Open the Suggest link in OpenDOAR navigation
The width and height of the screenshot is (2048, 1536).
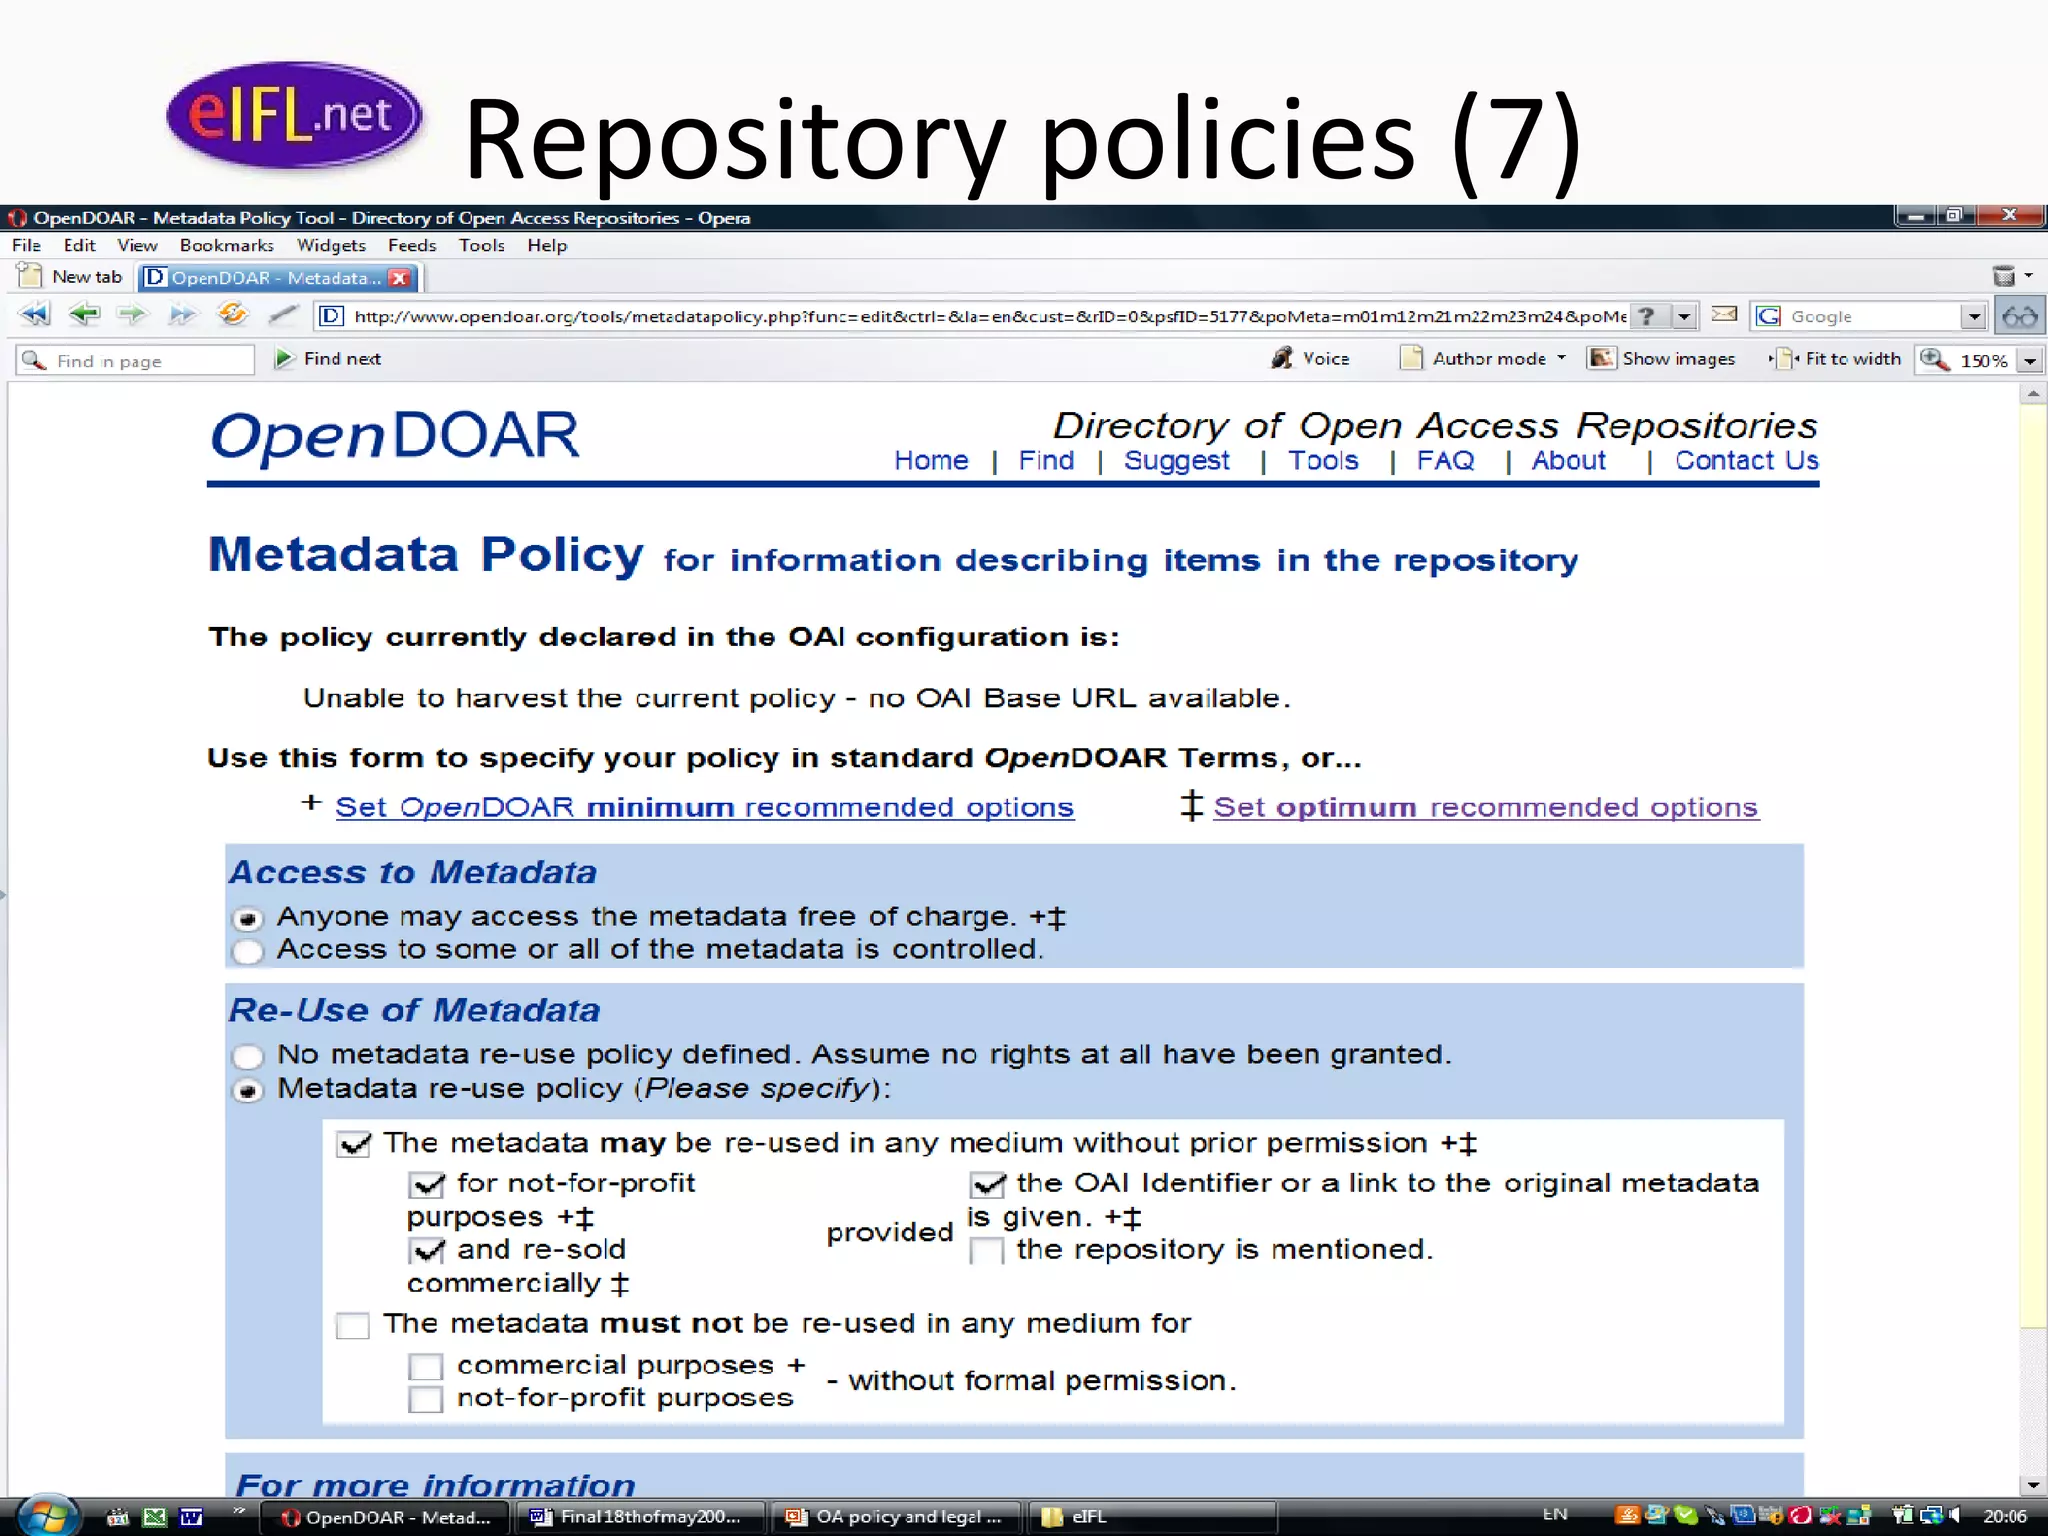click(x=1176, y=460)
